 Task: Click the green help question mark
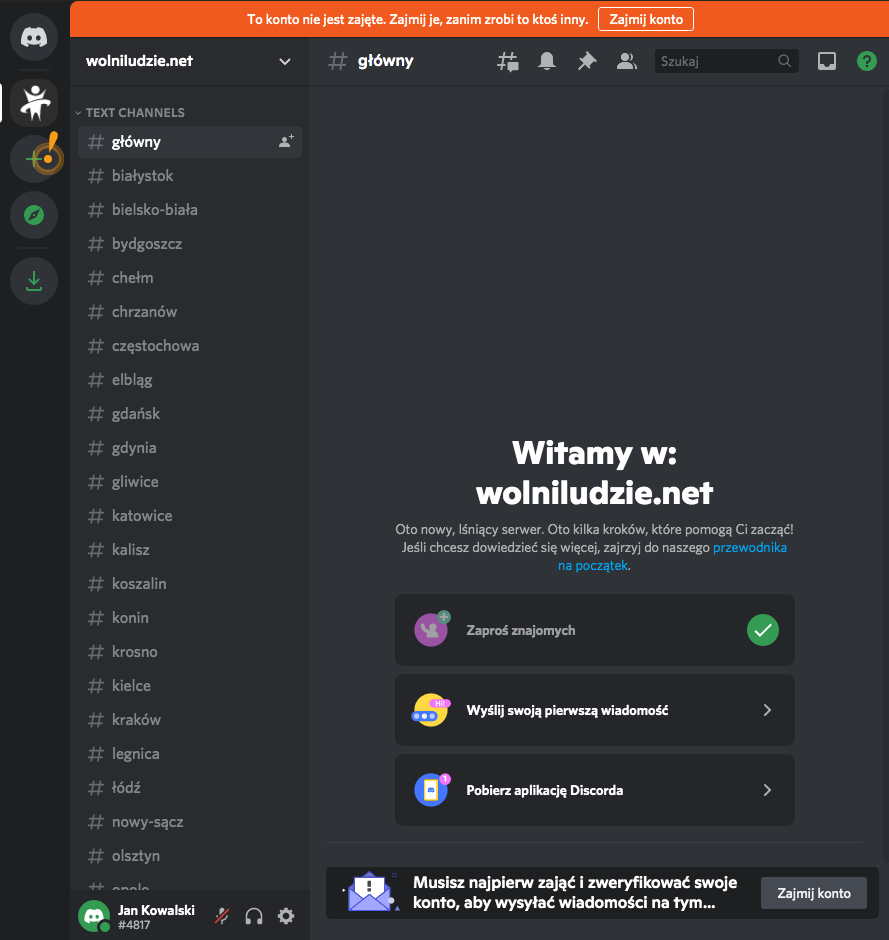coord(866,61)
